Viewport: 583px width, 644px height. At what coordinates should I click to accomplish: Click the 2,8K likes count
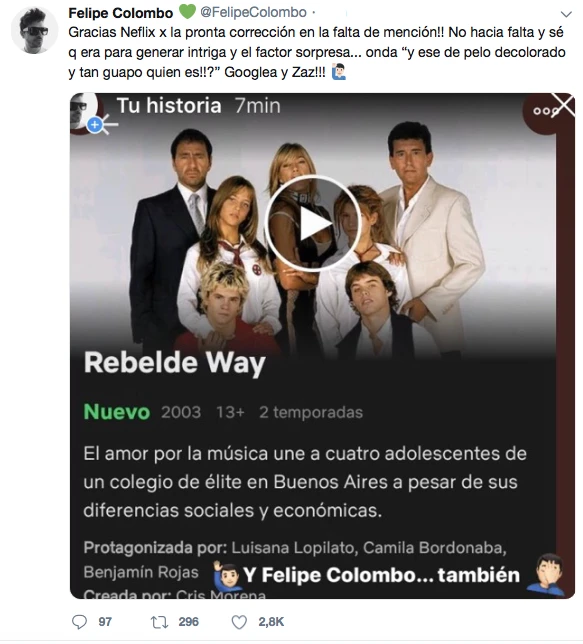click(x=271, y=622)
